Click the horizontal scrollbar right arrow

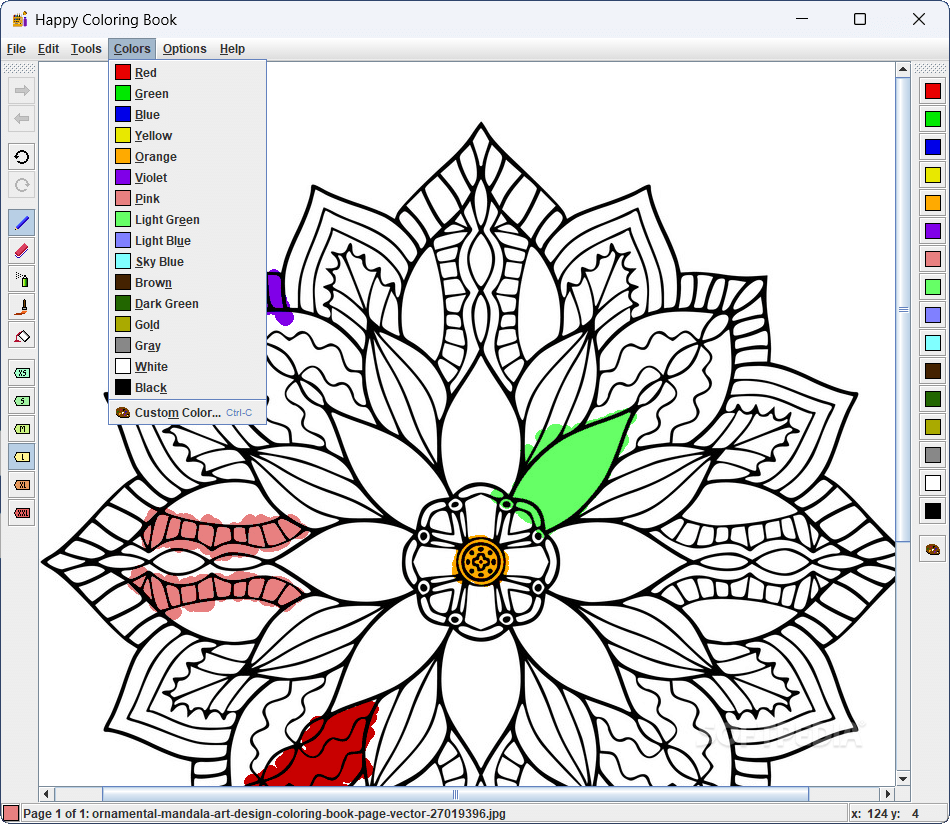(x=888, y=794)
